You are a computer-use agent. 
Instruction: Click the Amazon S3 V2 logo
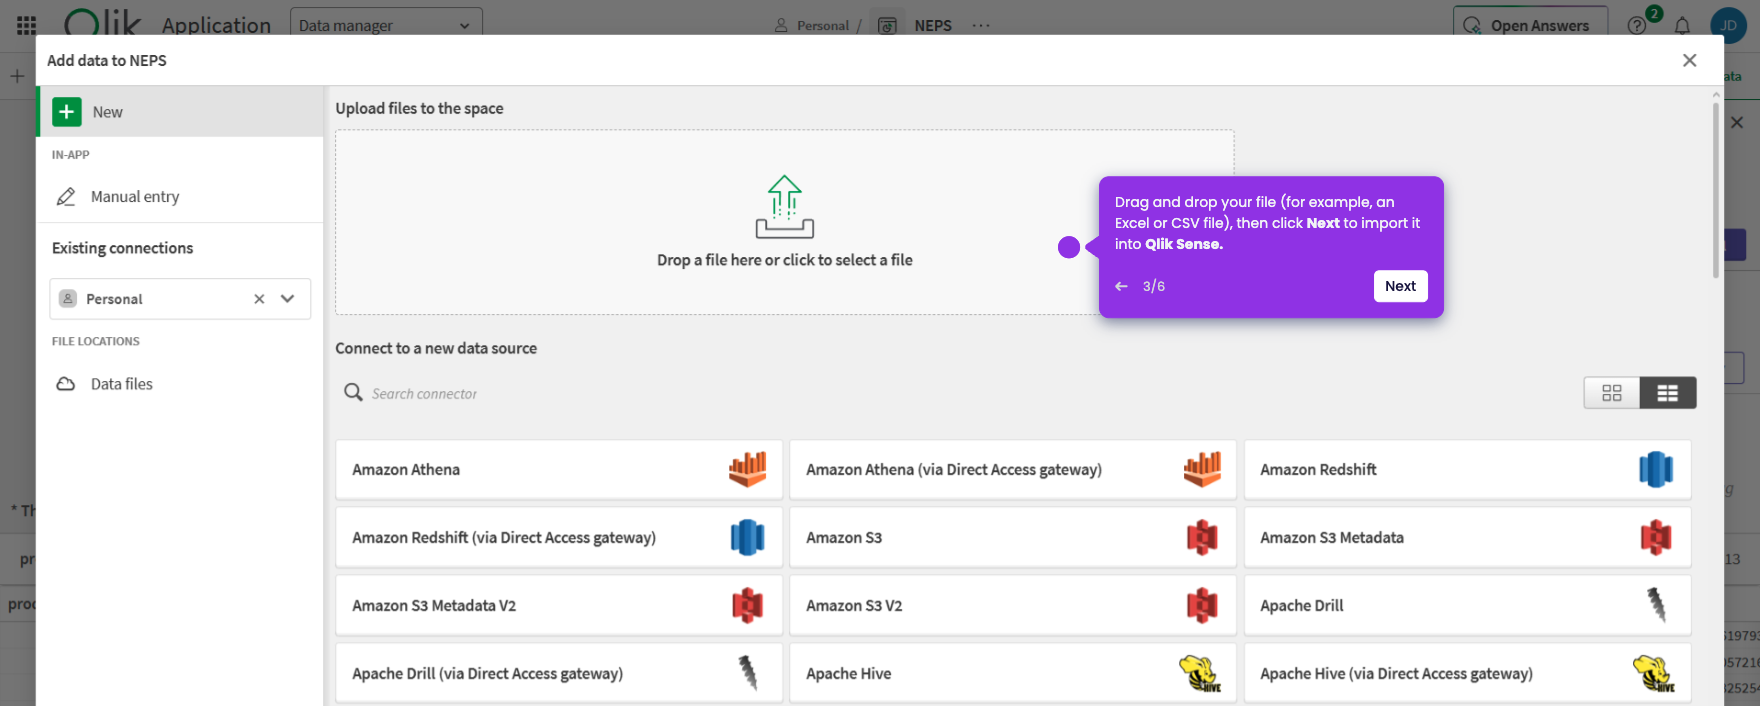coord(1202,605)
